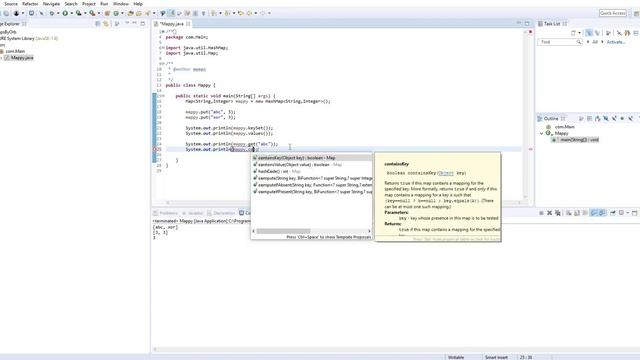Open the Run menu
Image resolution: width=640 pixels, height=360 pixels.
point(104,4)
